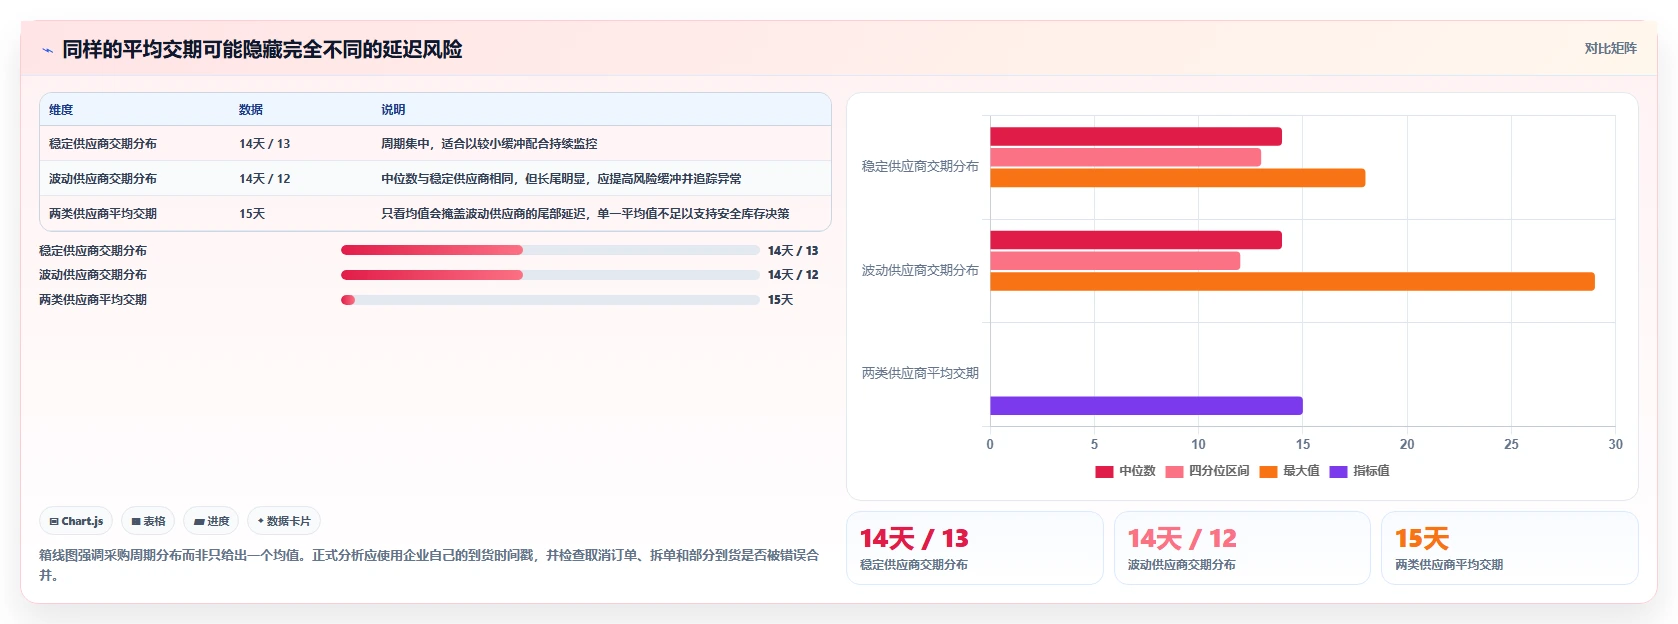Toggle the 指标值 legend series
The height and width of the screenshot is (624, 1678).
1359,471
